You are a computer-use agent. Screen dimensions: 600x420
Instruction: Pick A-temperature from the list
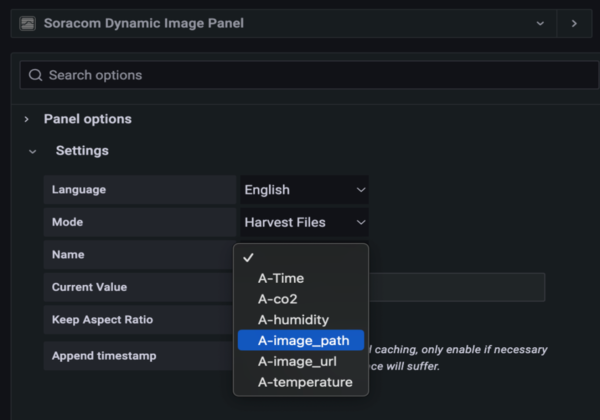[x=304, y=382]
